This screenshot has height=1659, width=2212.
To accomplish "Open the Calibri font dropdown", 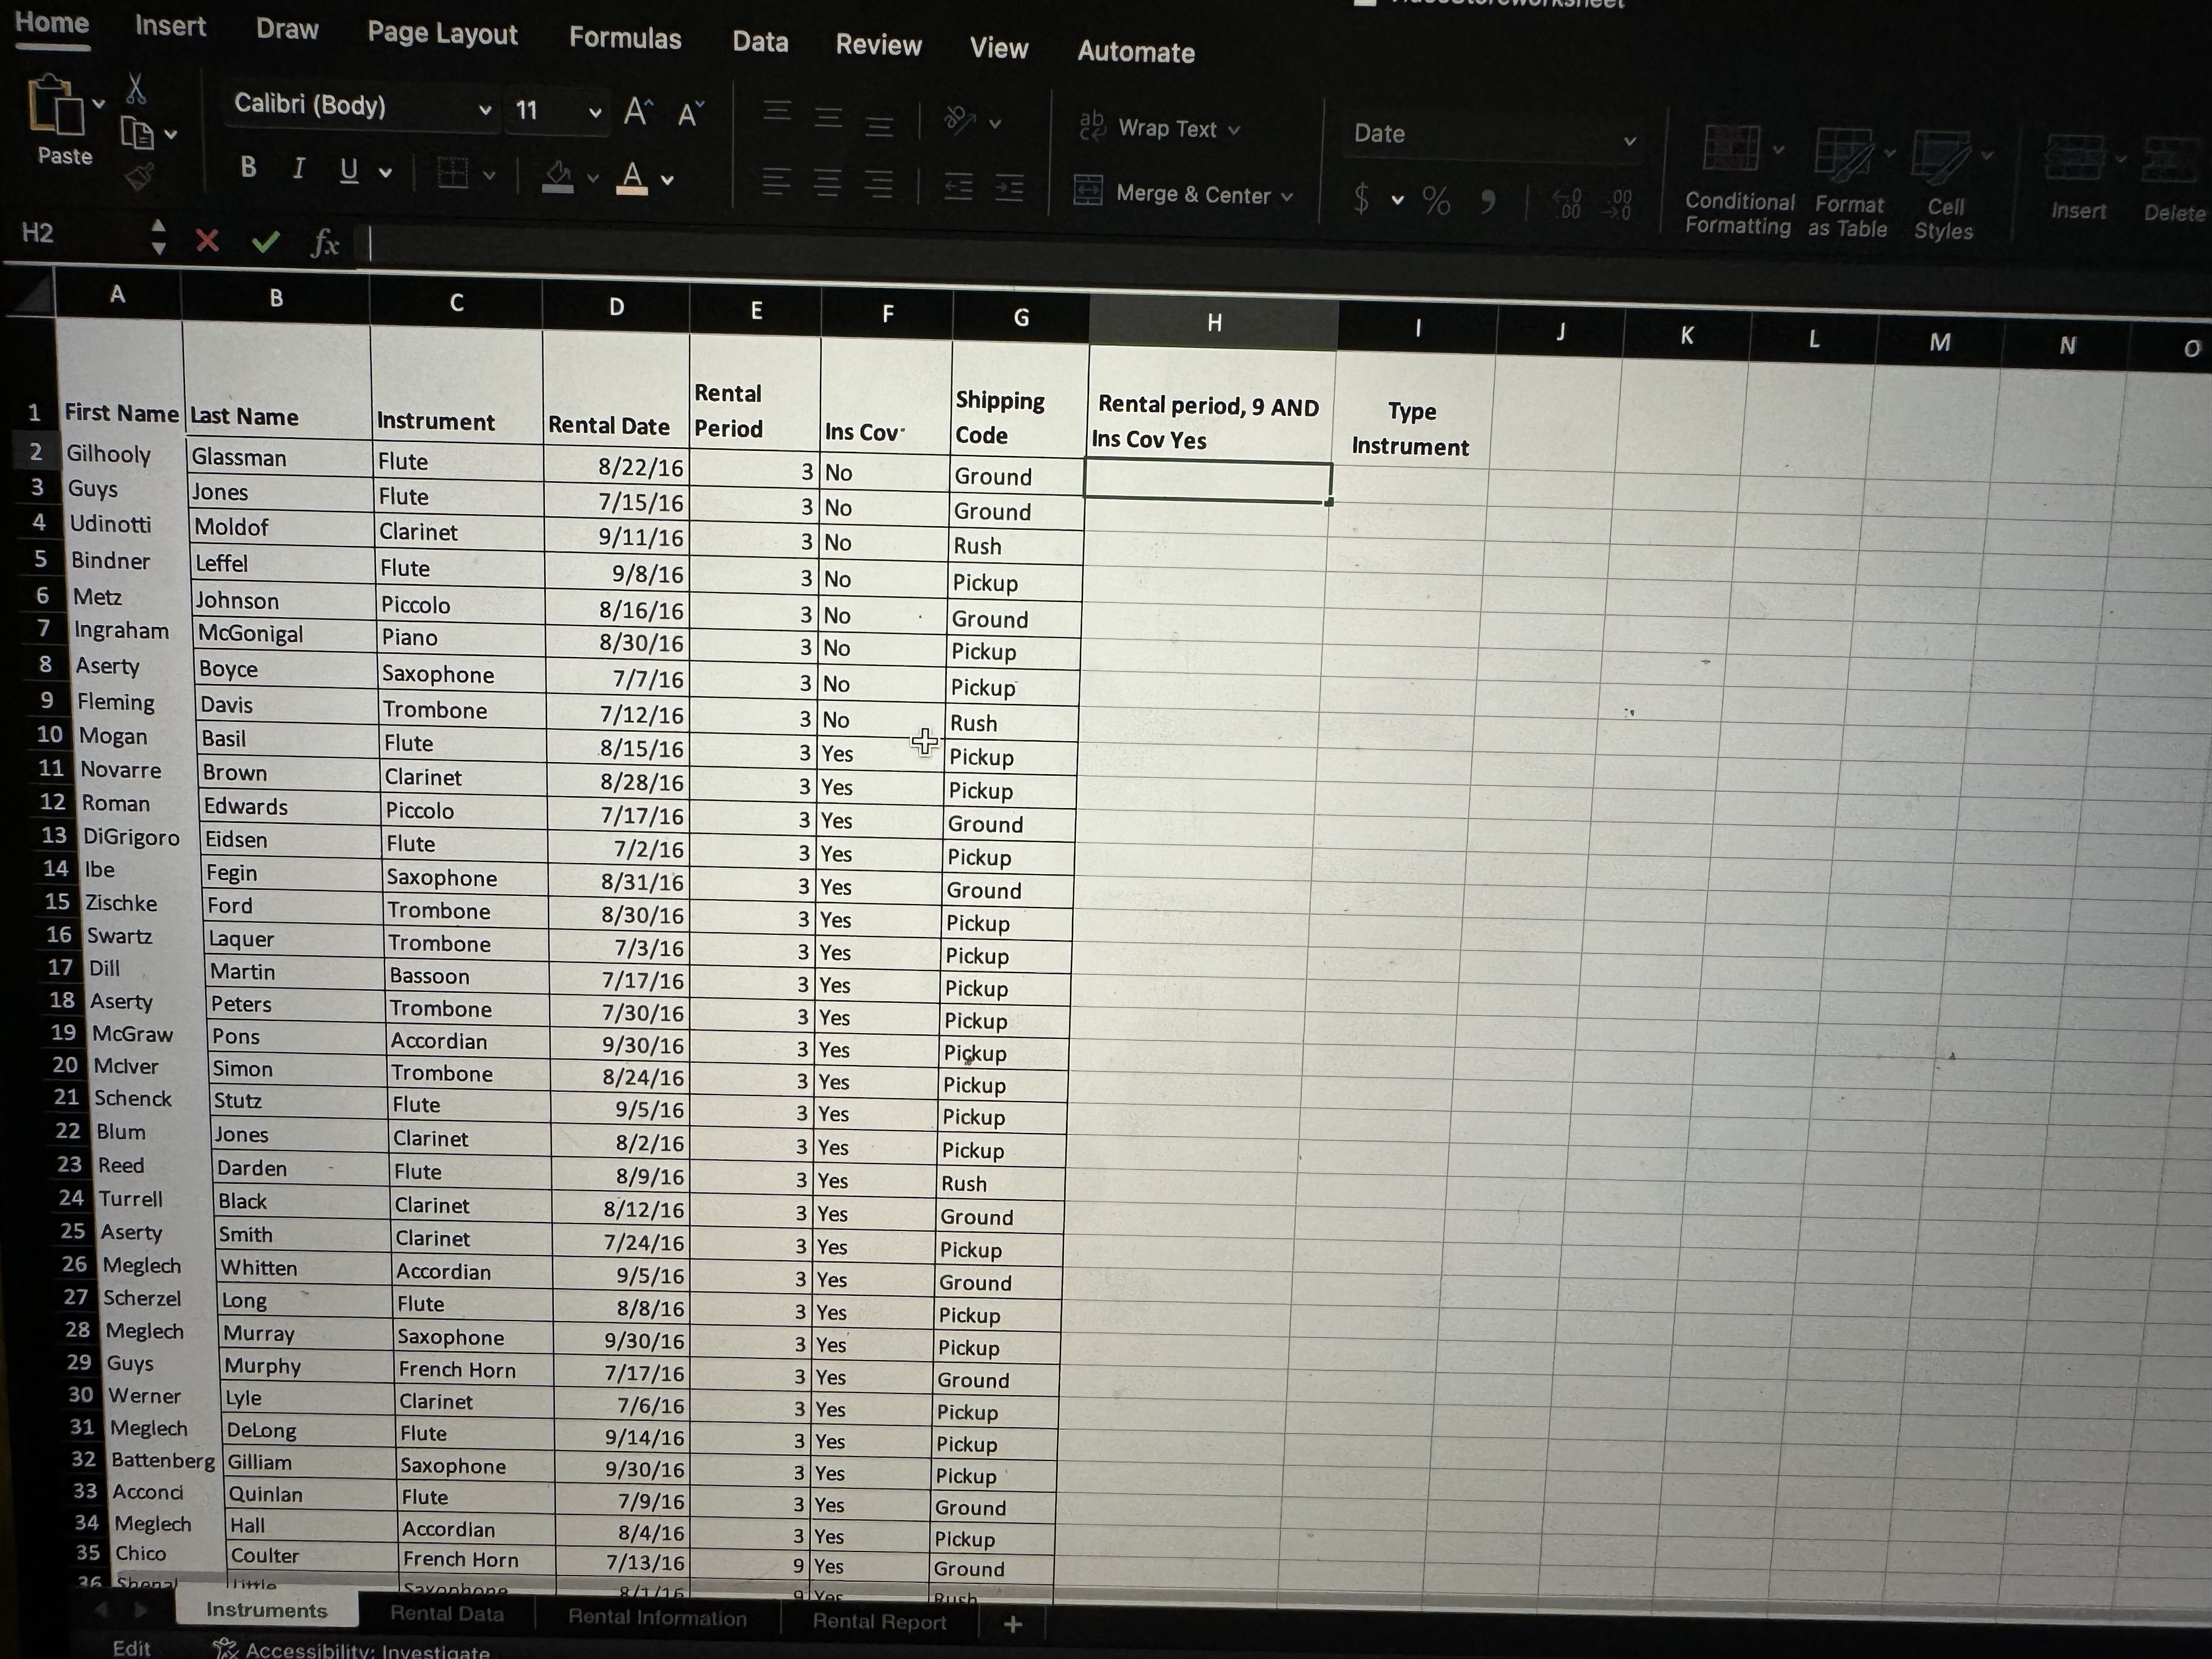I will coord(485,108).
